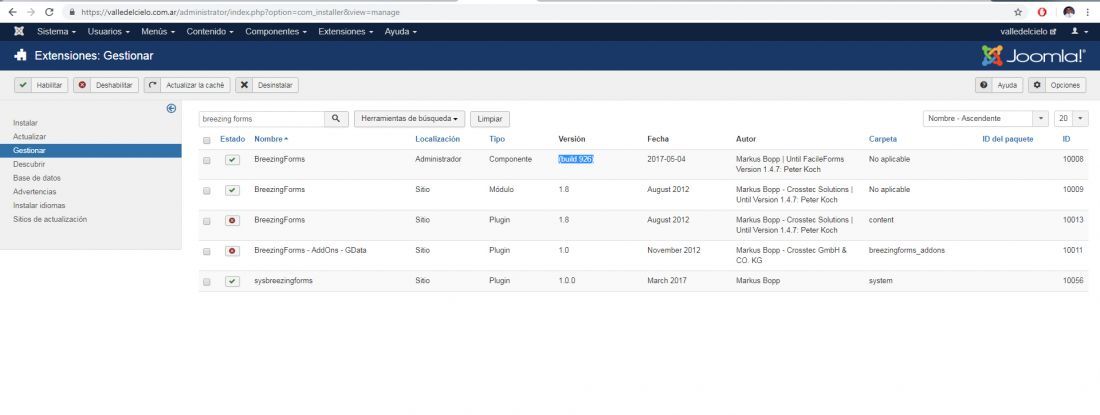Click the highlighted (build 926) version text
The image size is (1100, 415).
pyautogui.click(x=576, y=159)
